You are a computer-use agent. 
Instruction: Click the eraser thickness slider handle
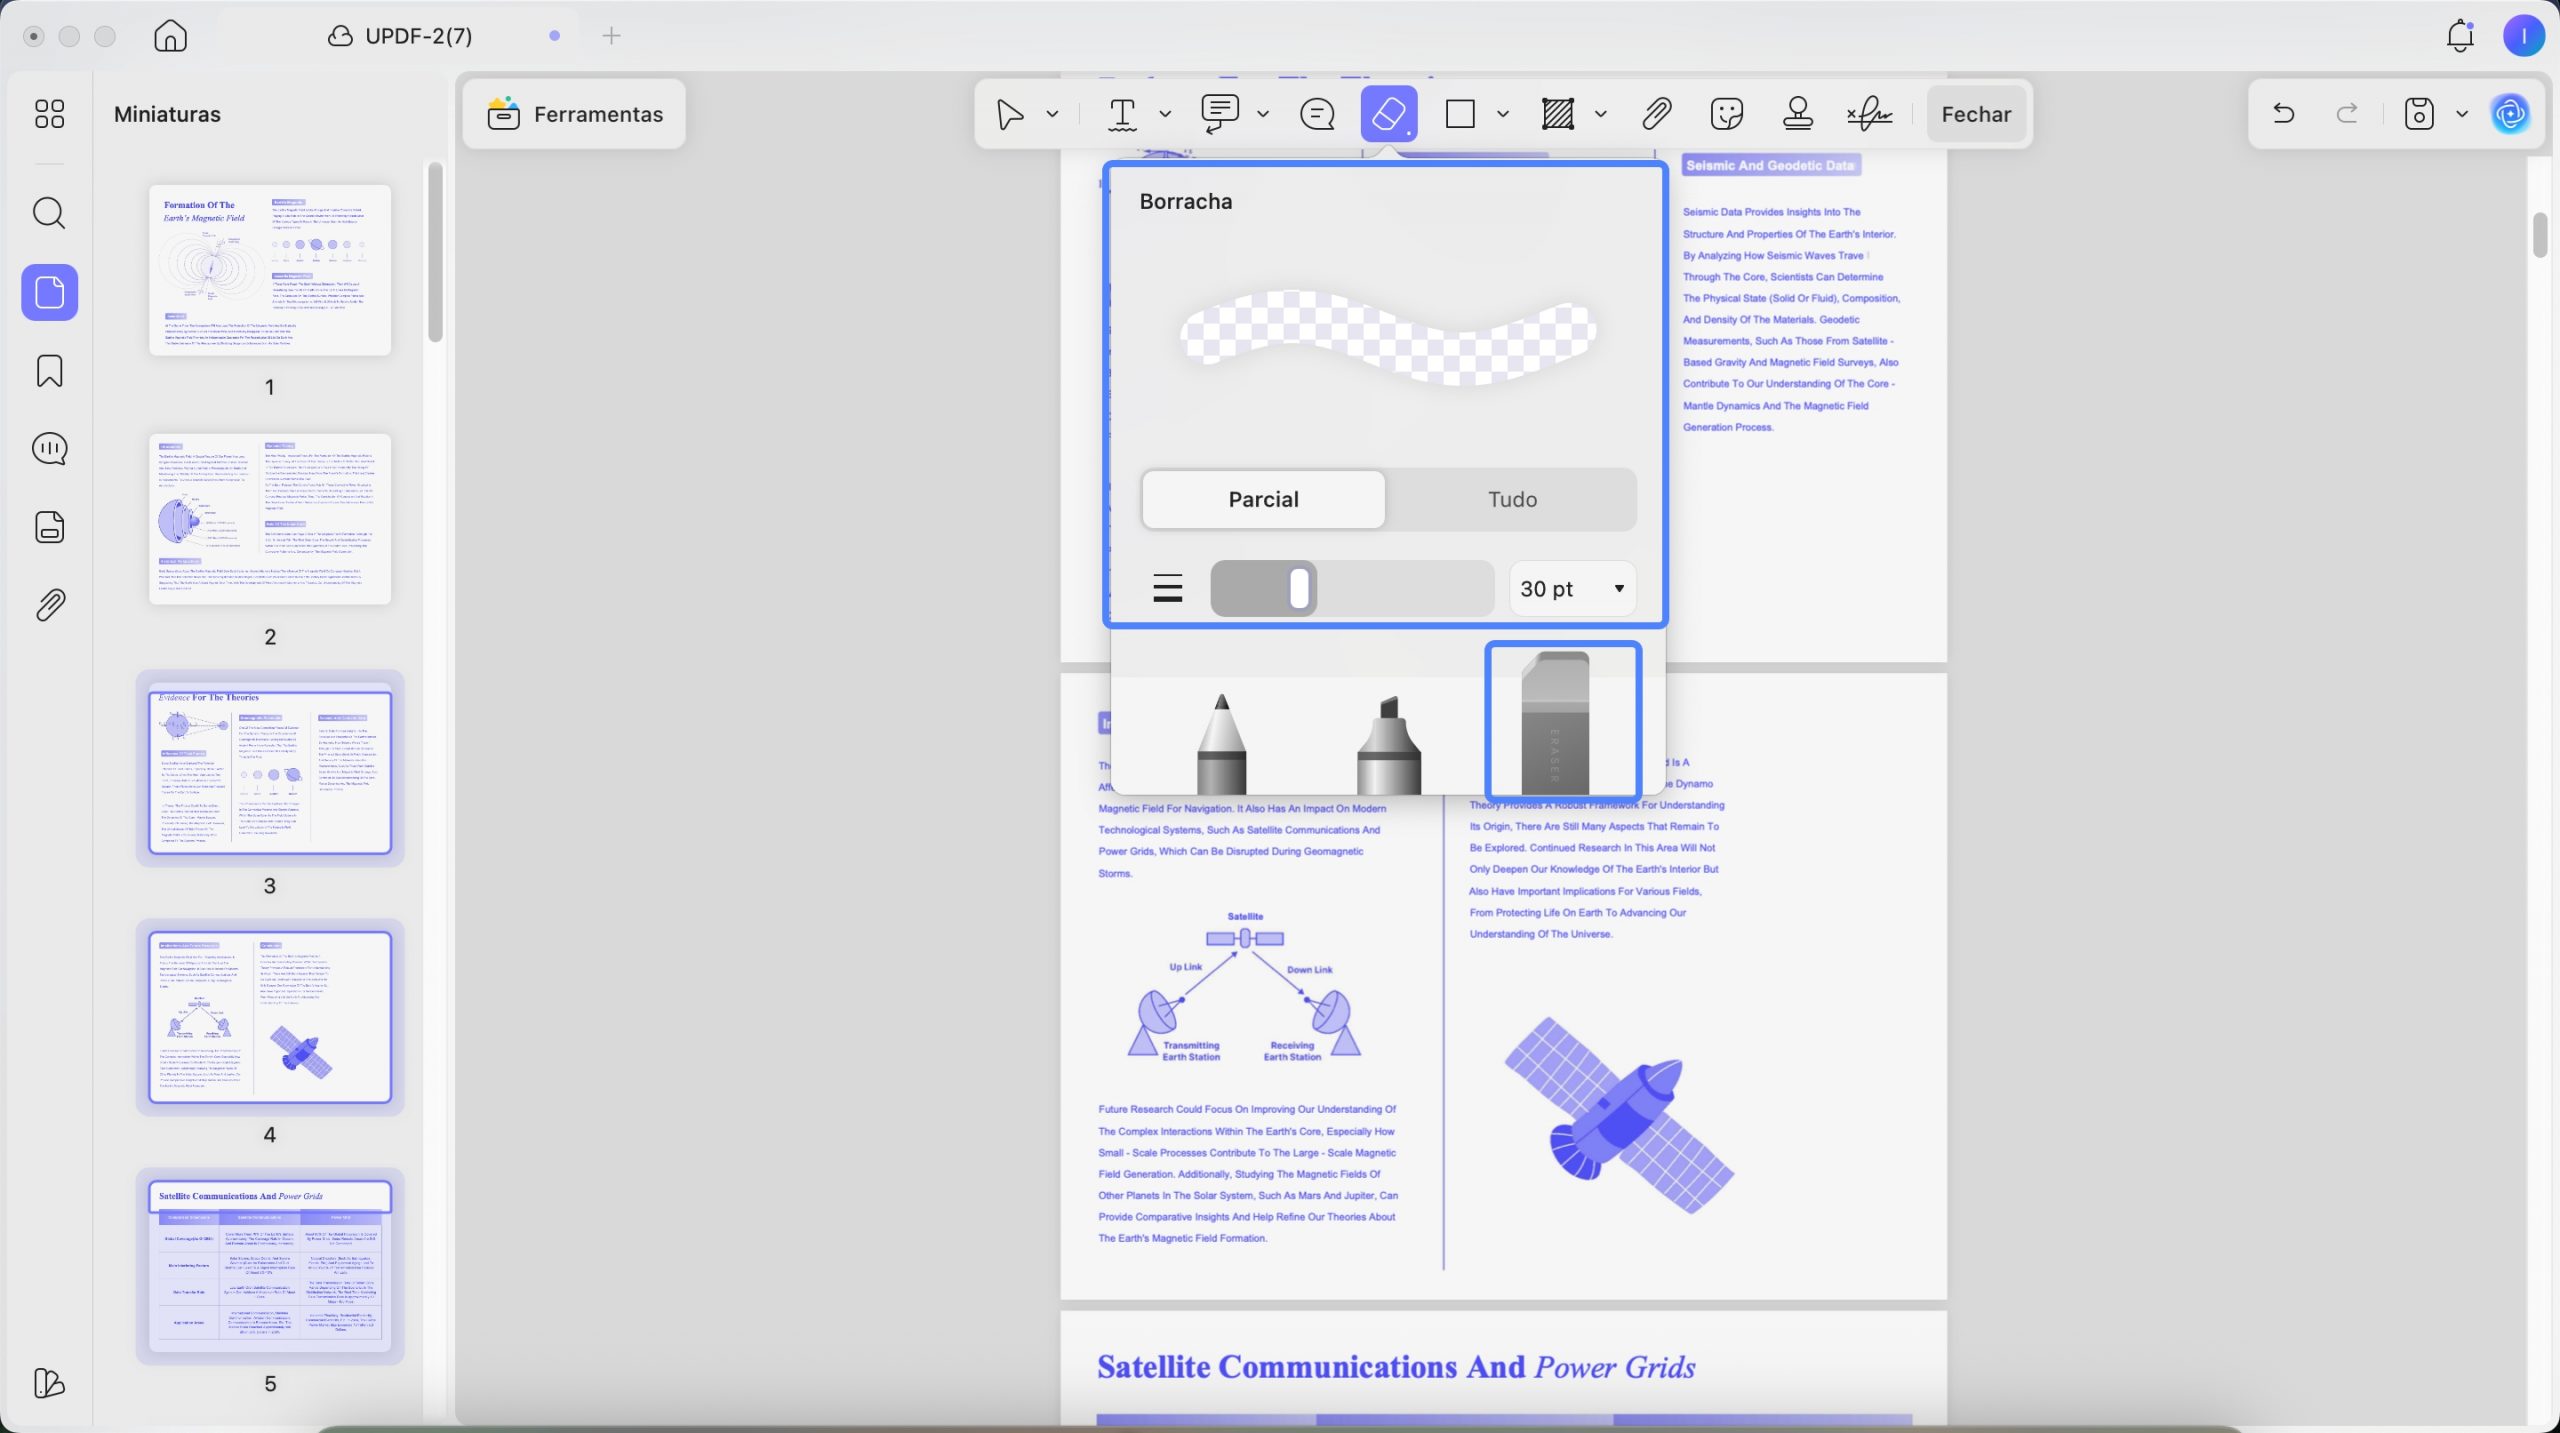click(1298, 589)
